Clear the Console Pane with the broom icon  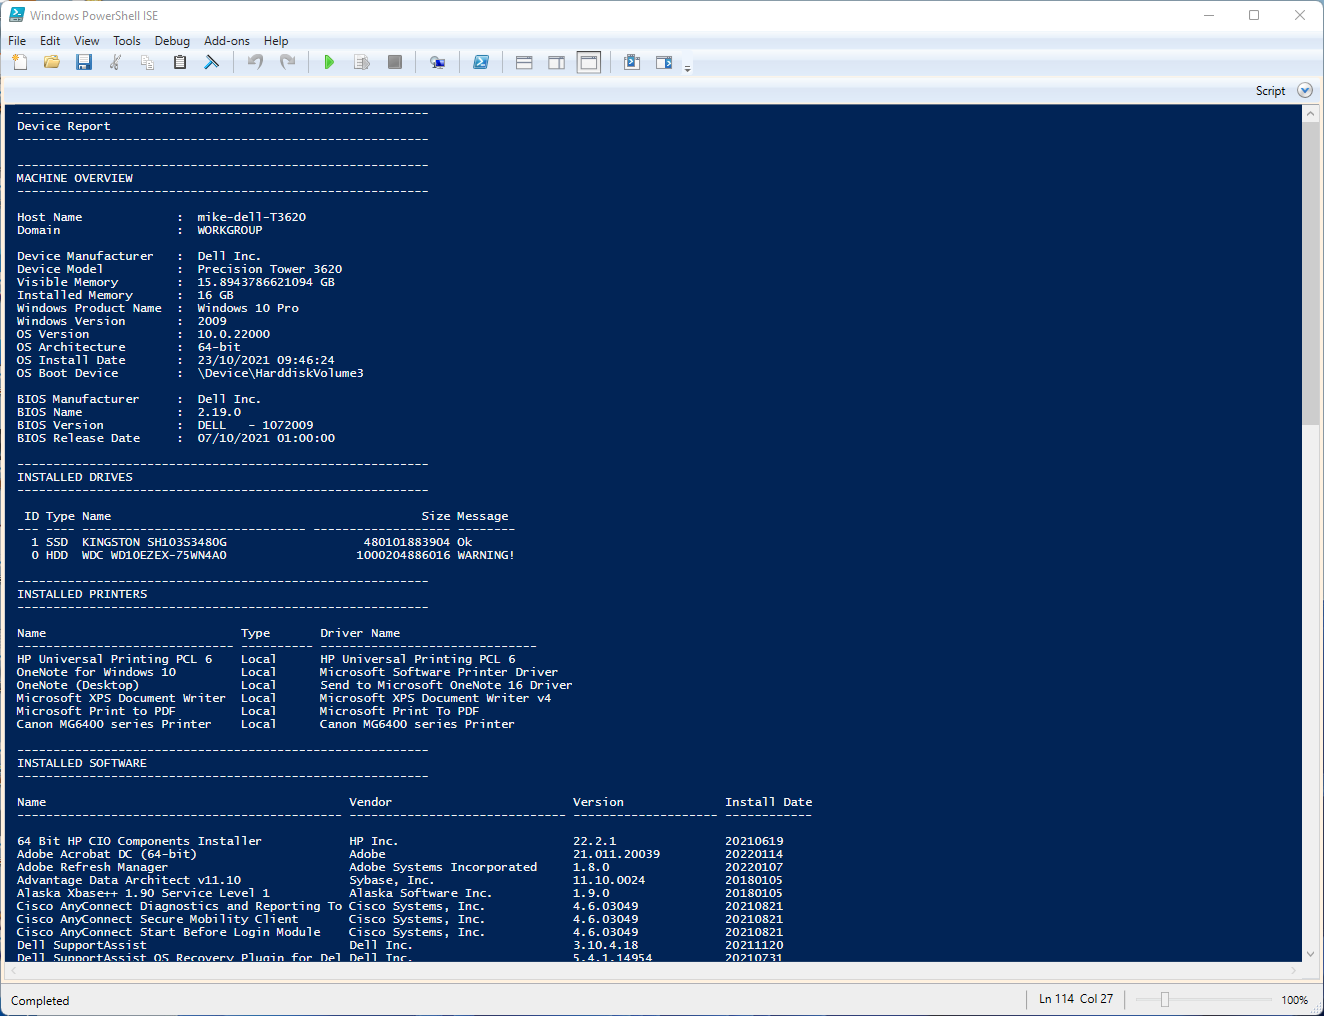211,62
